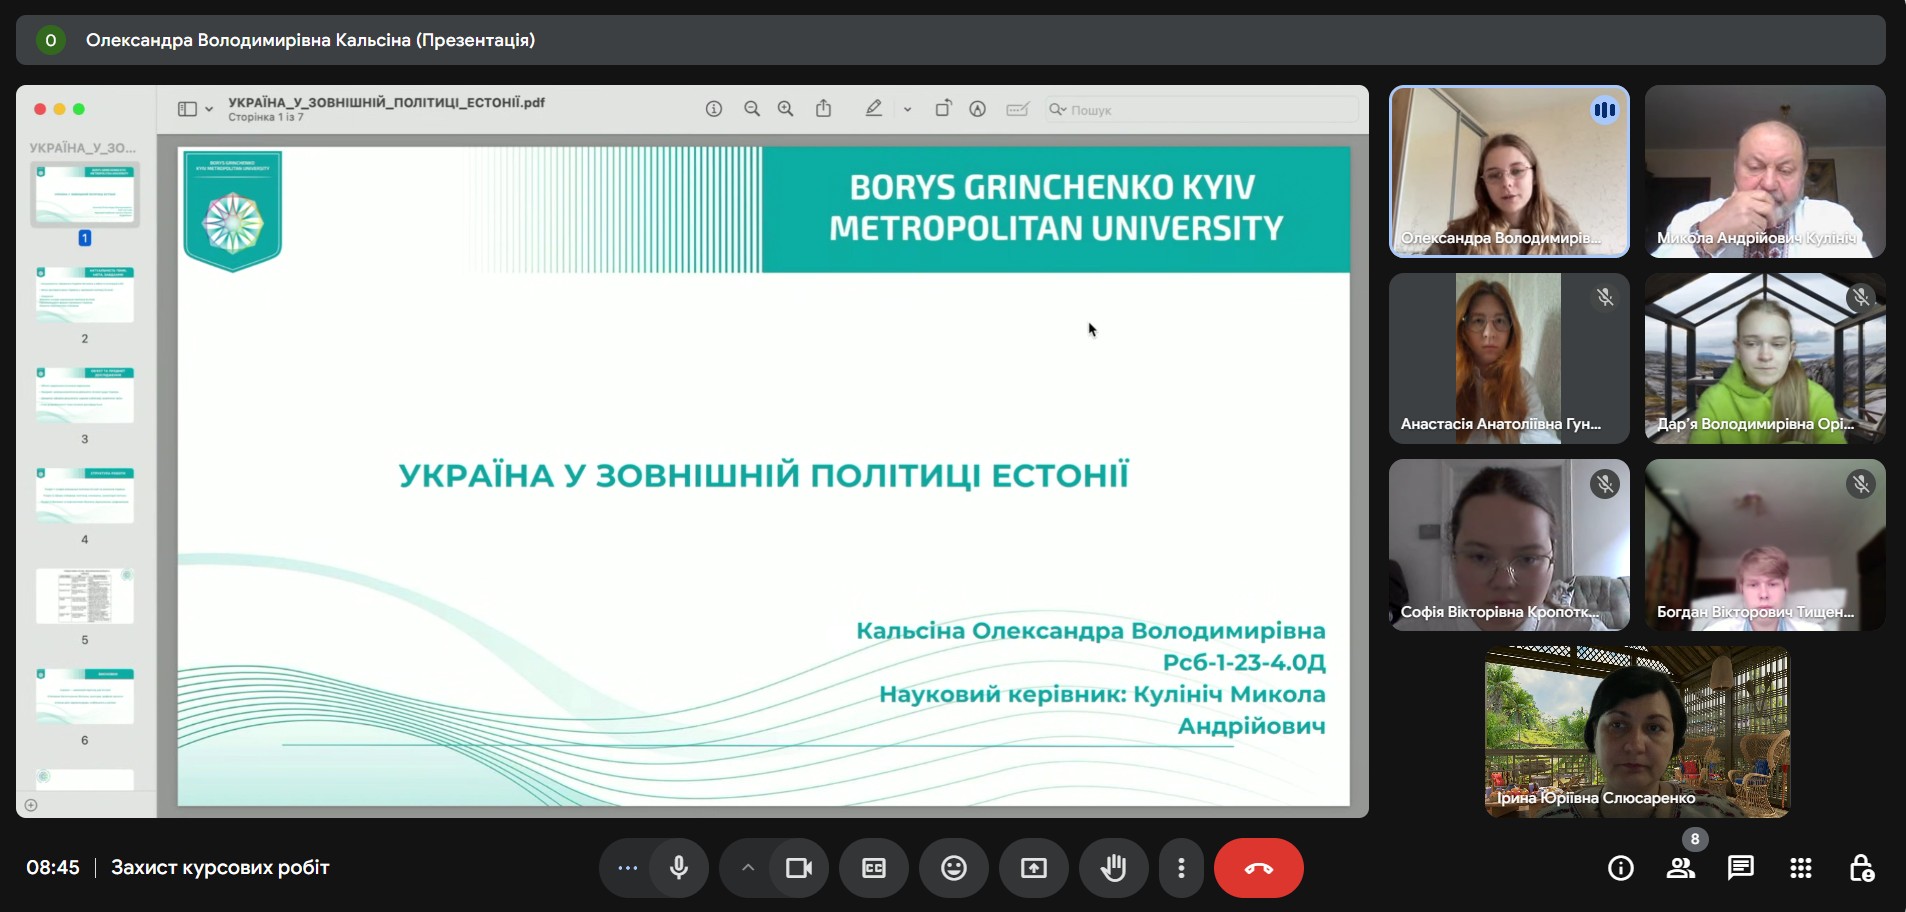This screenshot has width=1906, height=912.
Task: Show the participants list
Action: tap(1680, 868)
